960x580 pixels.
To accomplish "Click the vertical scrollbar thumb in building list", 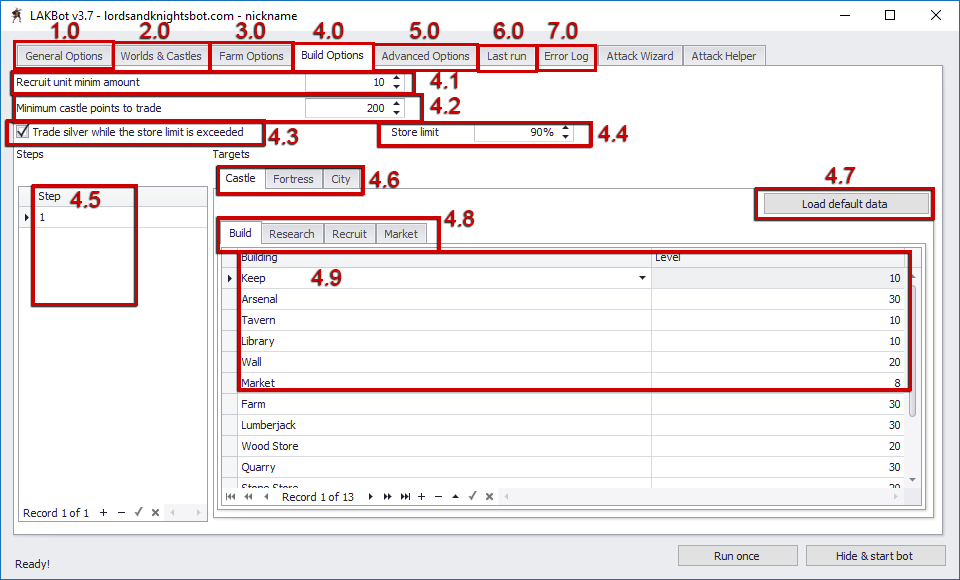I will click(912, 351).
